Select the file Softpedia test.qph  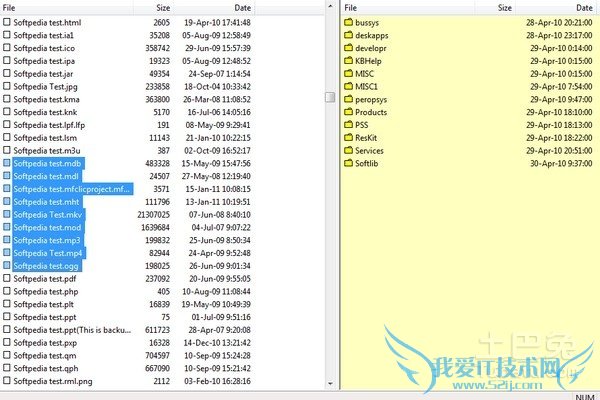[46, 368]
